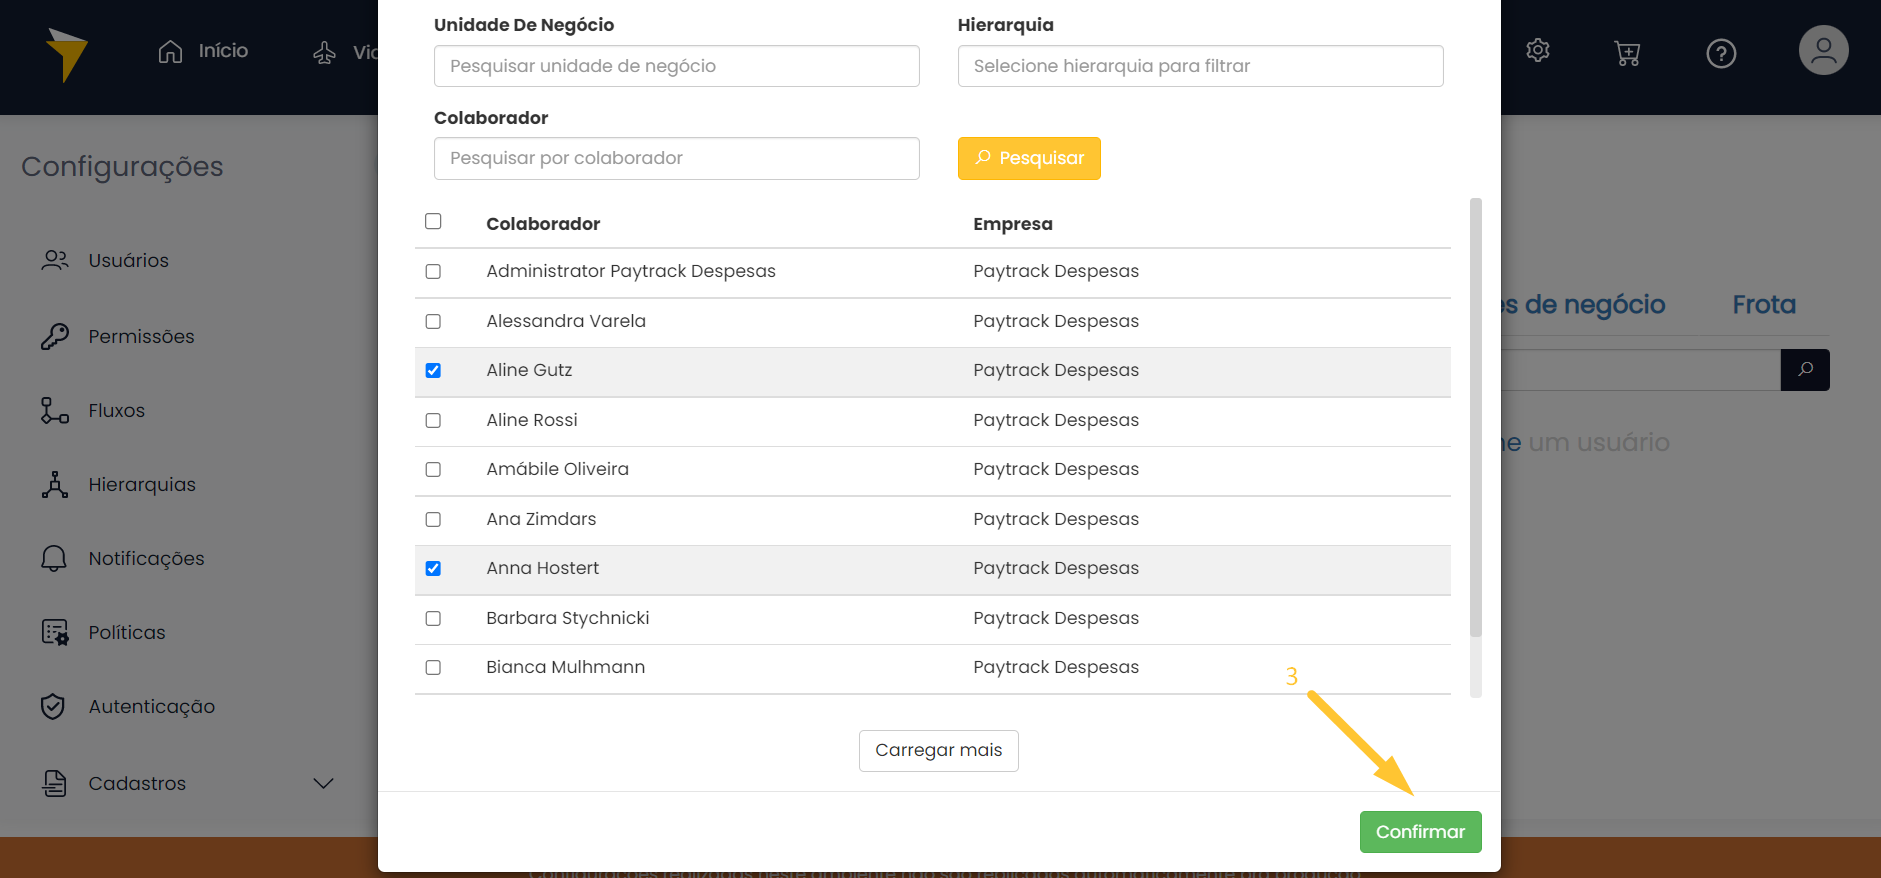Click the Autenticação shield icon
This screenshot has width=1881, height=878.
[x=53, y=706]
